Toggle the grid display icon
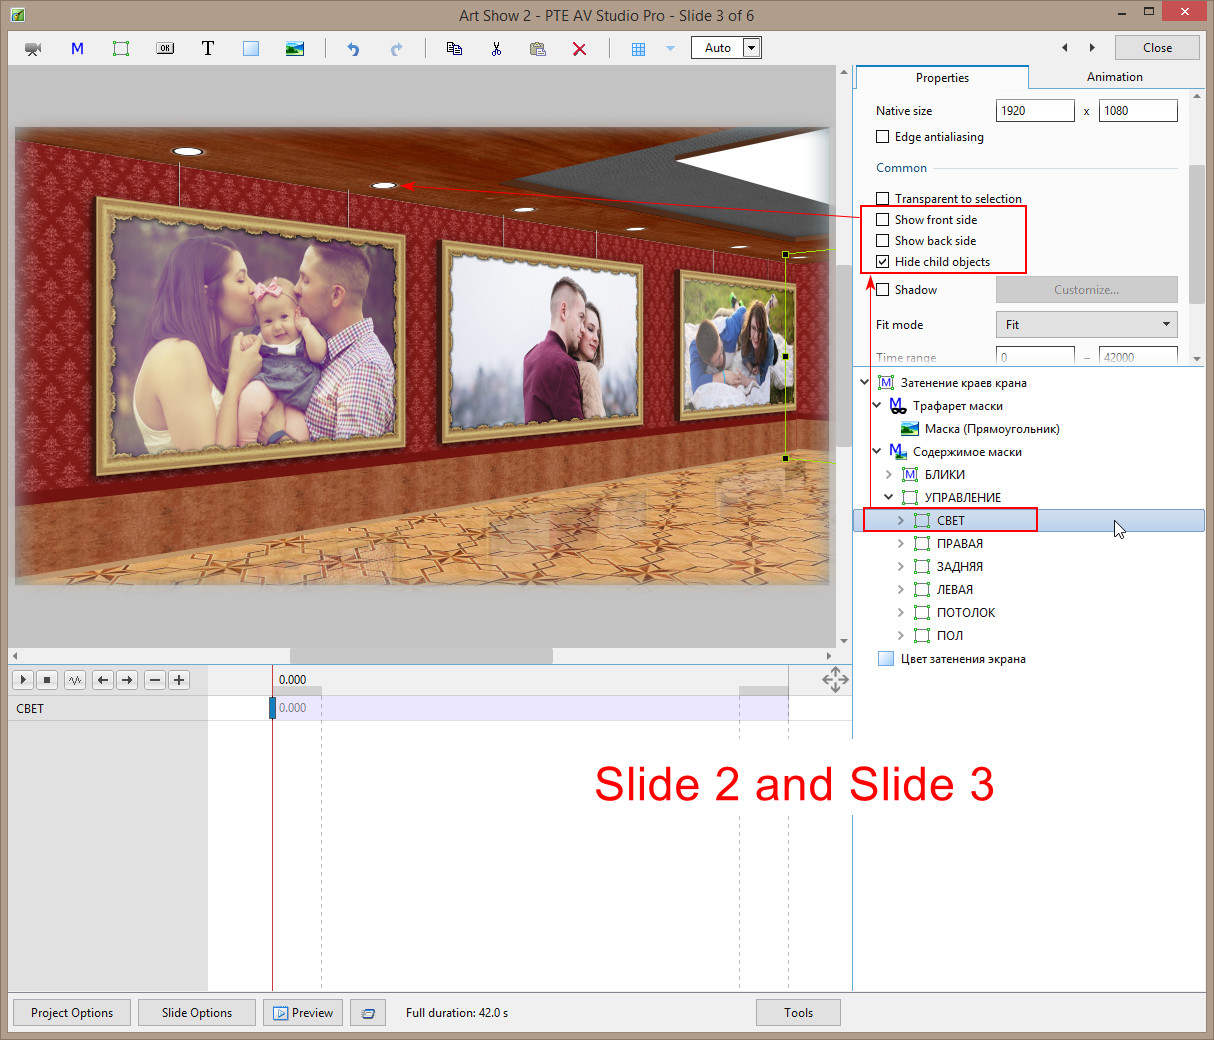The height and width of the screenshot is (1040, 1214). 638,48
